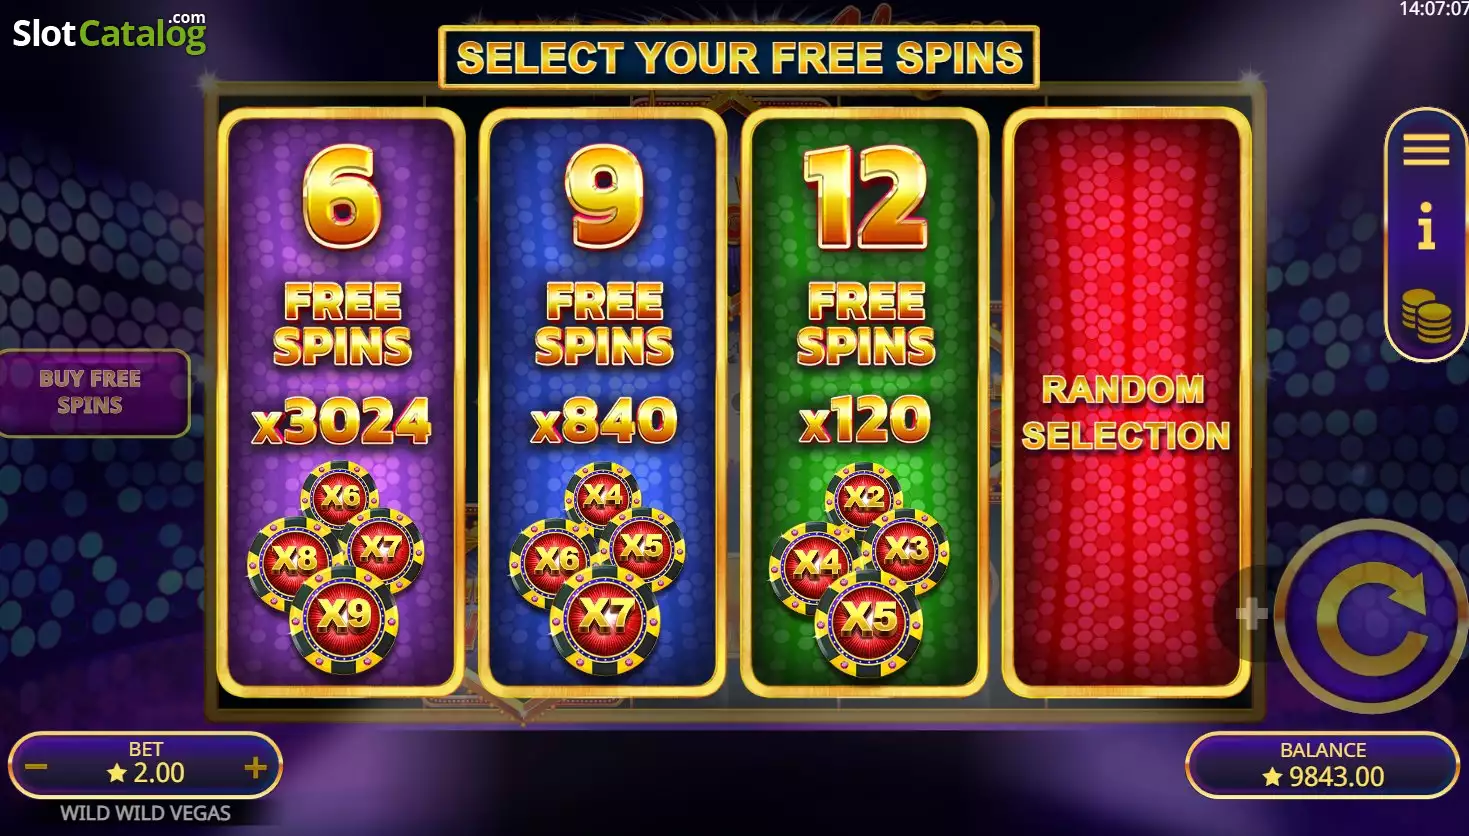The width and height of the screenshot is (1469, 836).
Task: Select the 9 Free Spins blue card
Action: point(603,402)
